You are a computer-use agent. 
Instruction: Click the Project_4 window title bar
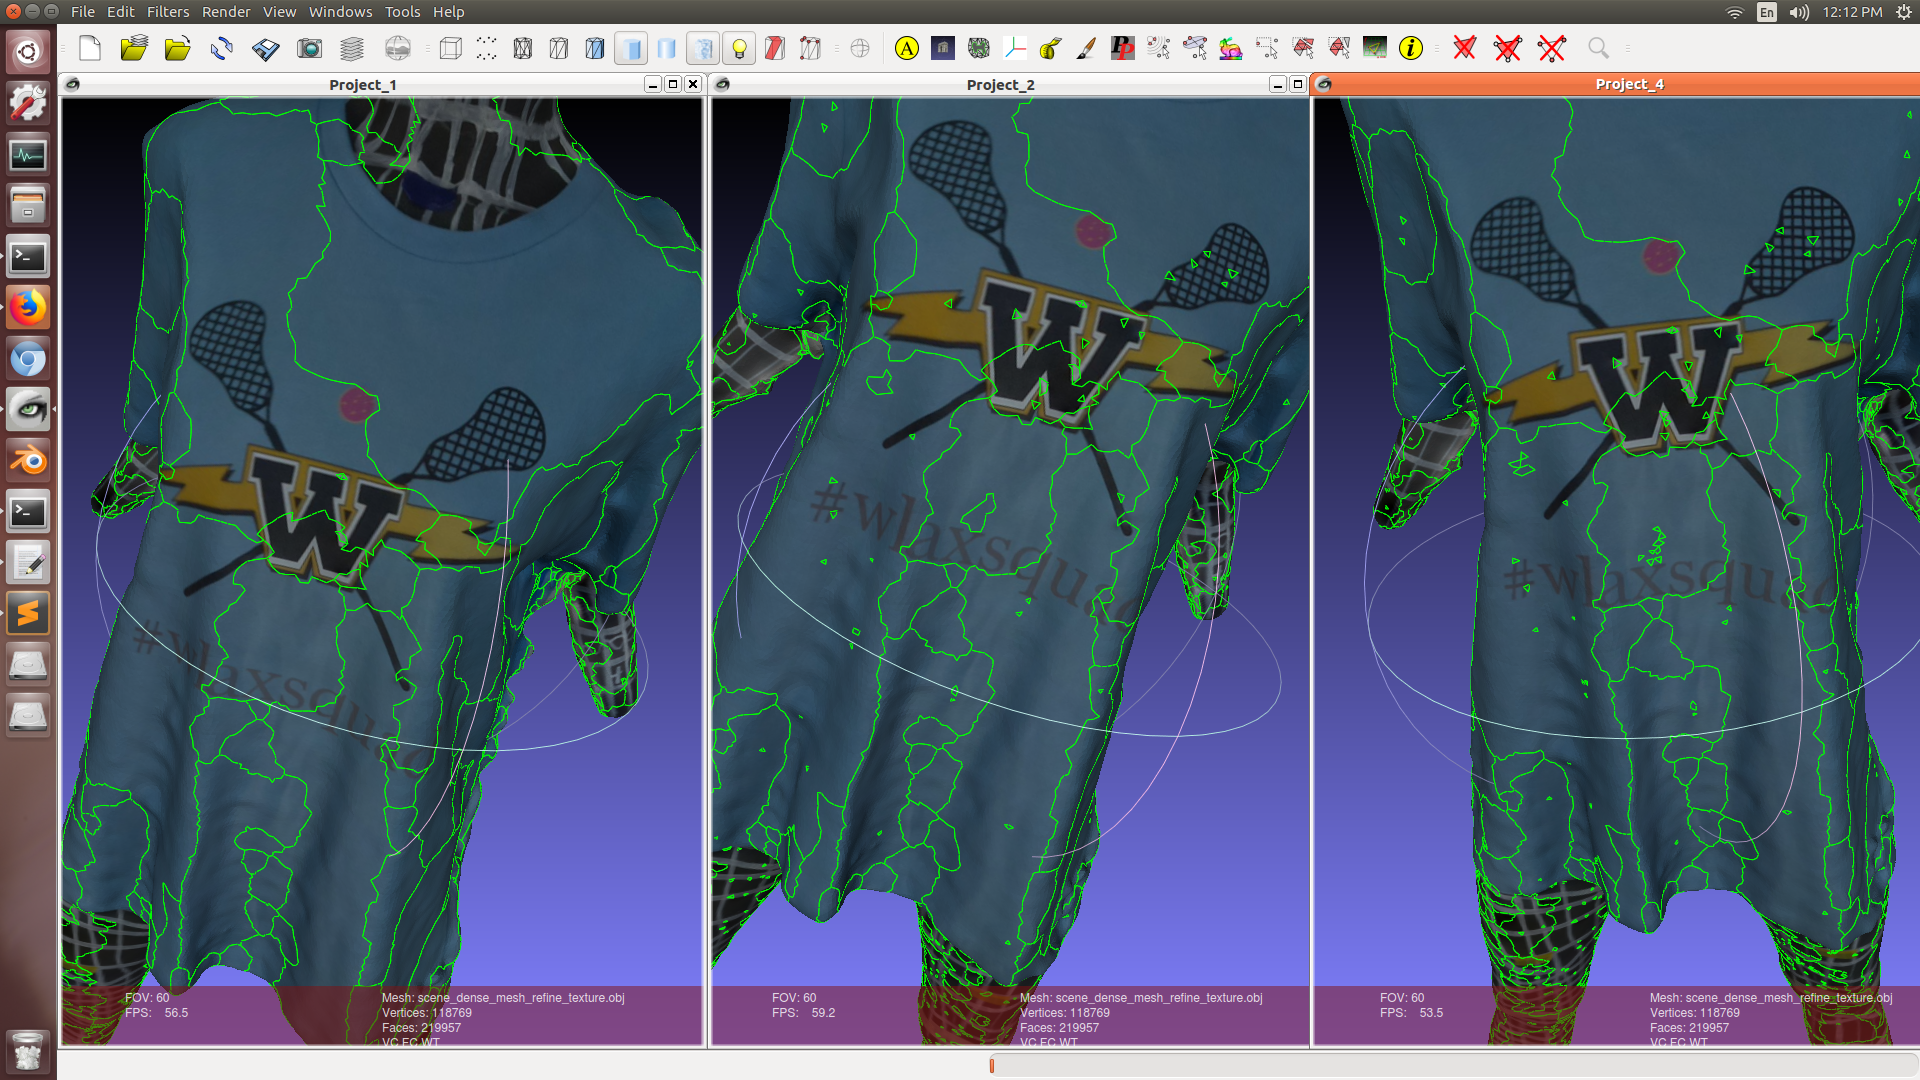[x=1628, y=84]
